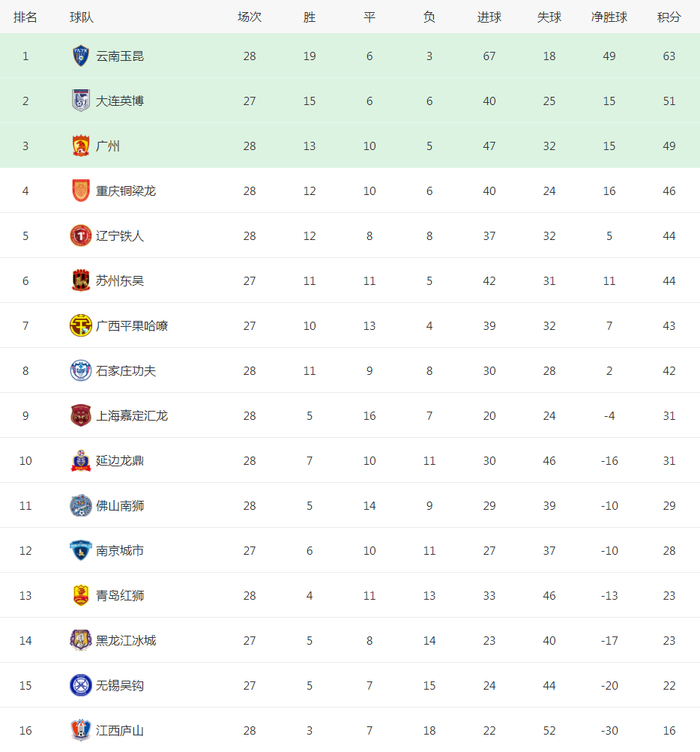700x752 pixels.
Task: Click the 上海嘉定汇龙 team logo
Action: coord(80,416)
